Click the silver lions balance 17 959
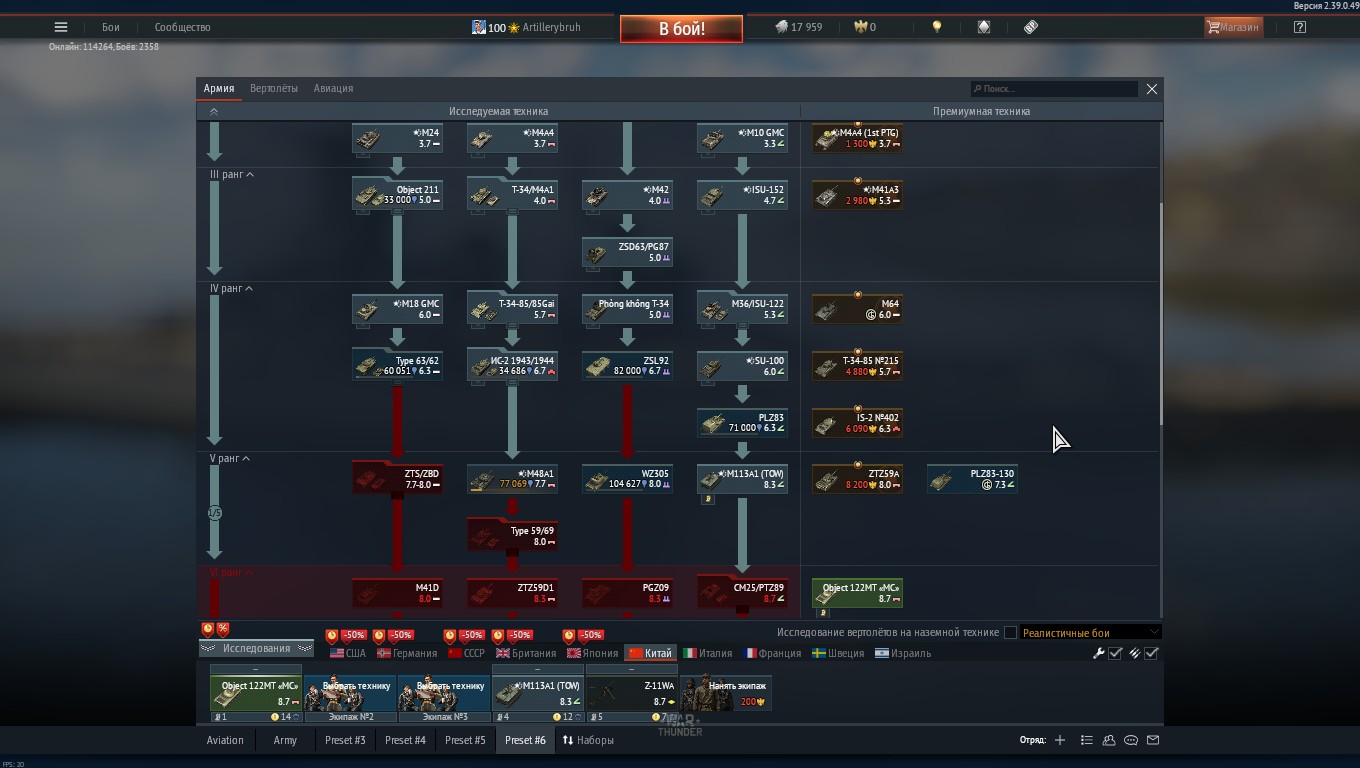This screenshot has height=768, width=1360. click(798, 27)
